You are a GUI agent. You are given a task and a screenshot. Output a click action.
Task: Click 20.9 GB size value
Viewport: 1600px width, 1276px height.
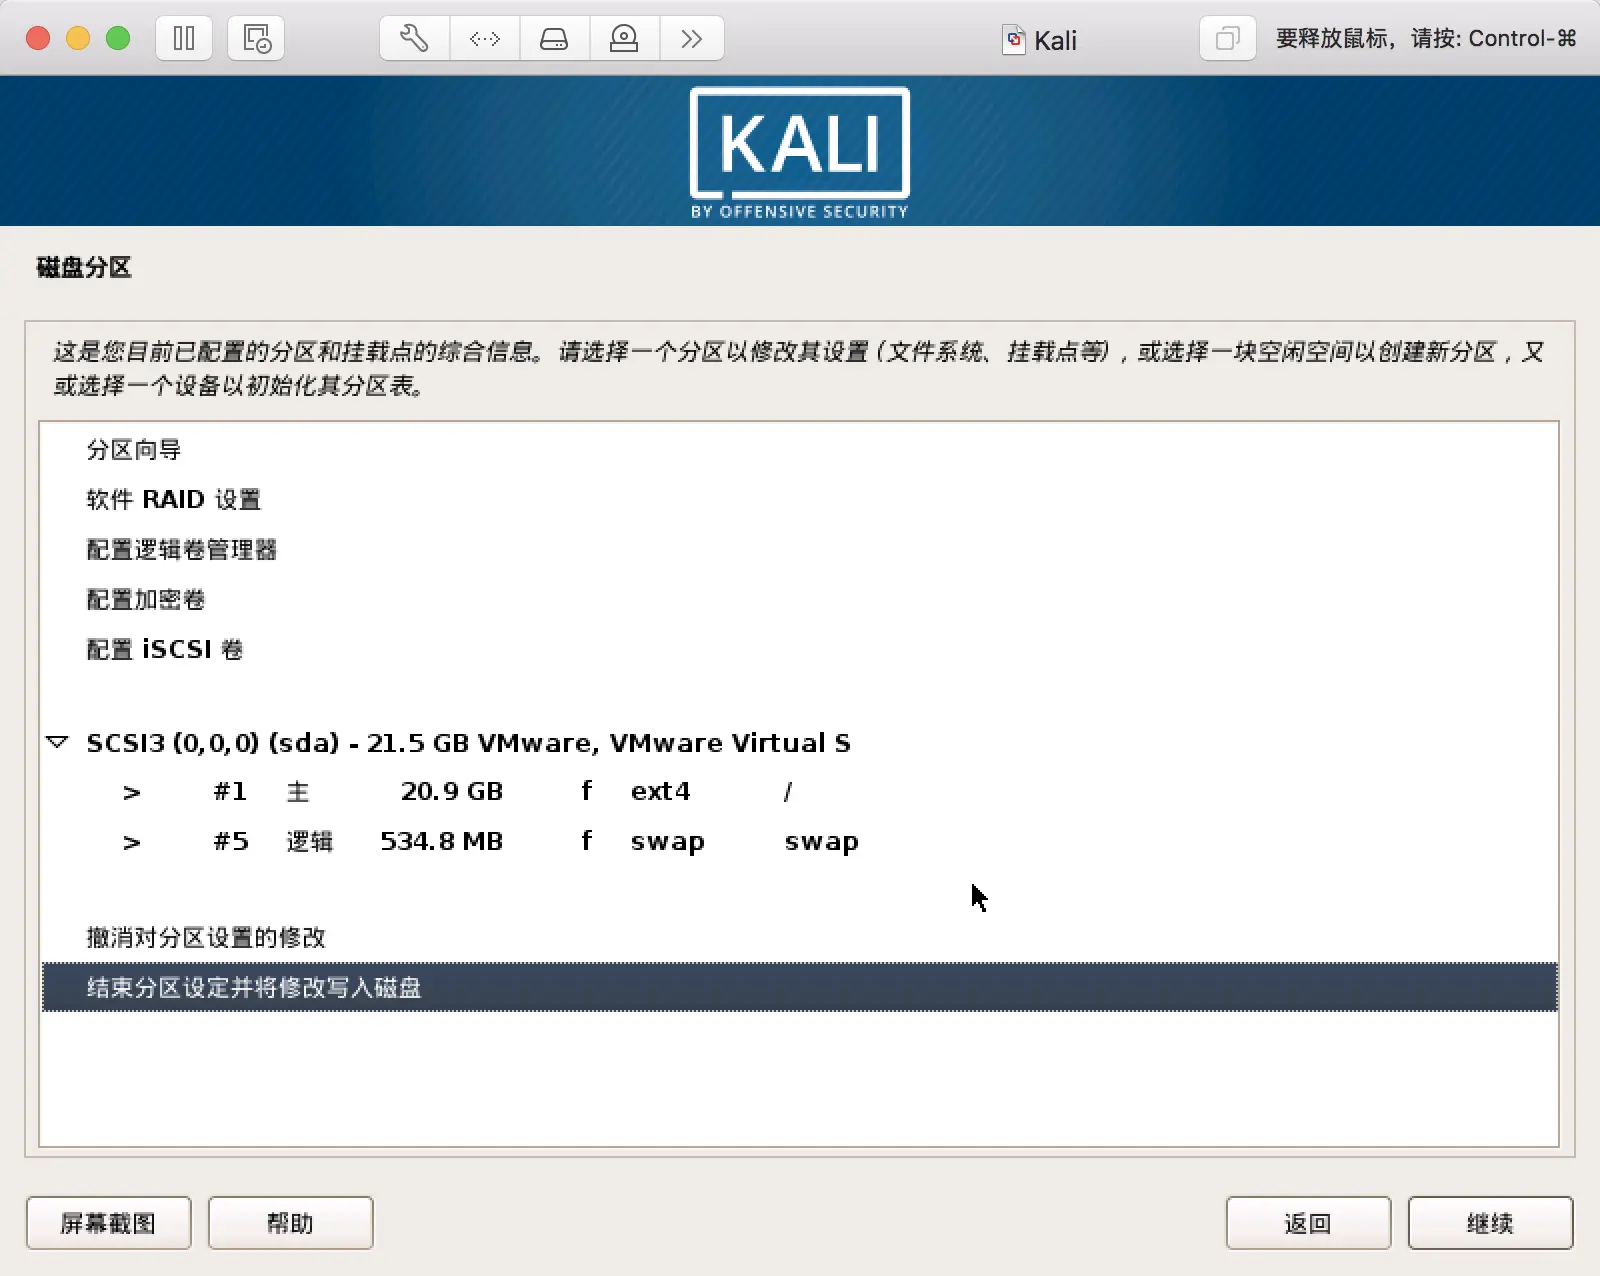[452, 791]
